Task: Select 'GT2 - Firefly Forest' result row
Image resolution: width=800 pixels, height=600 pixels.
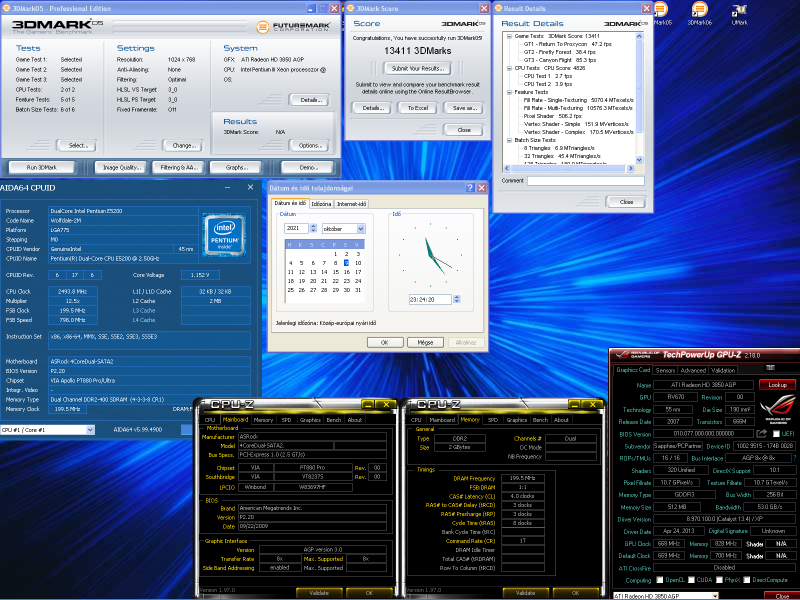Action: [x=559, y=52]
